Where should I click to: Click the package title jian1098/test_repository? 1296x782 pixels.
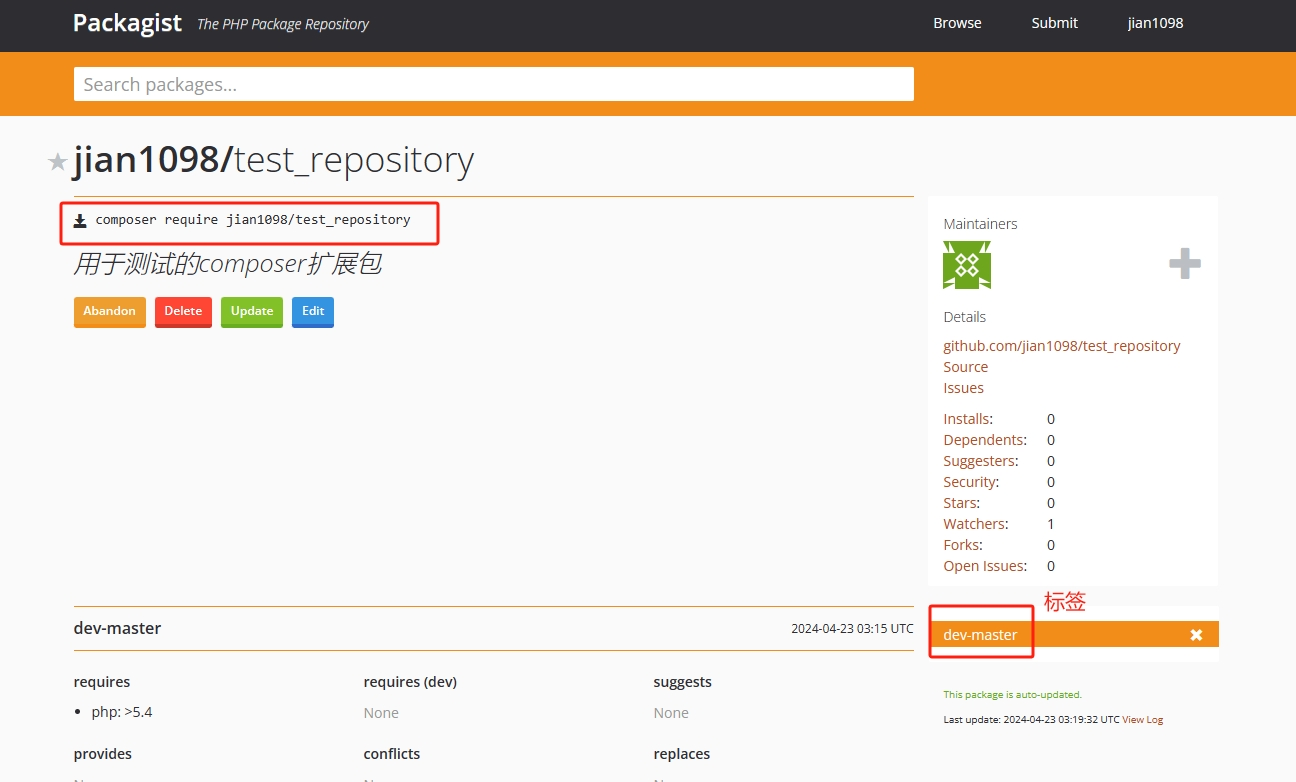pos(274,160)
